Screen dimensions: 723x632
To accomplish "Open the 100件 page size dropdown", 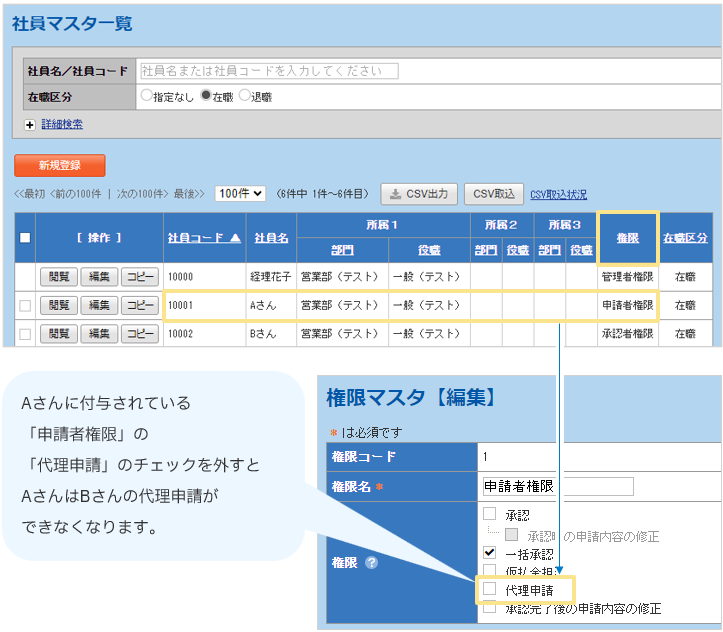I will click(x=240, y=194).
